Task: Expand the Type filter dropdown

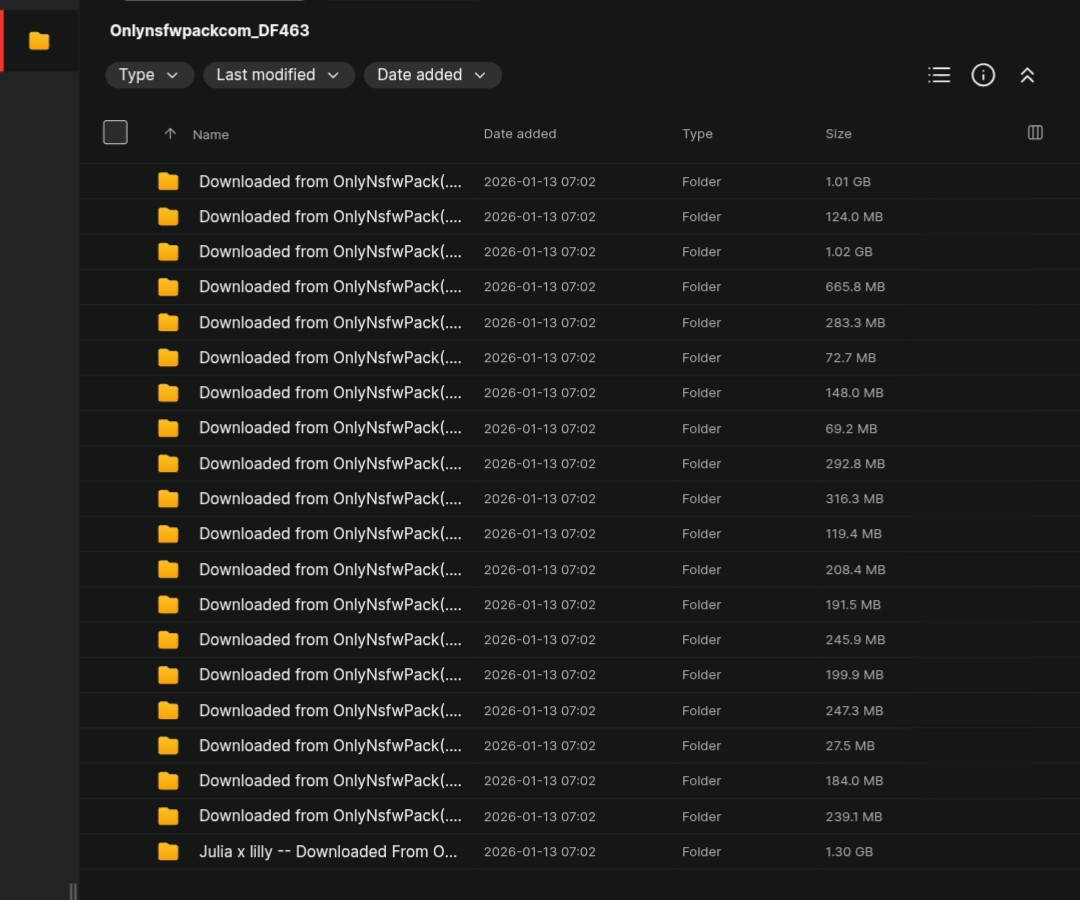Action: pos(149,75)
